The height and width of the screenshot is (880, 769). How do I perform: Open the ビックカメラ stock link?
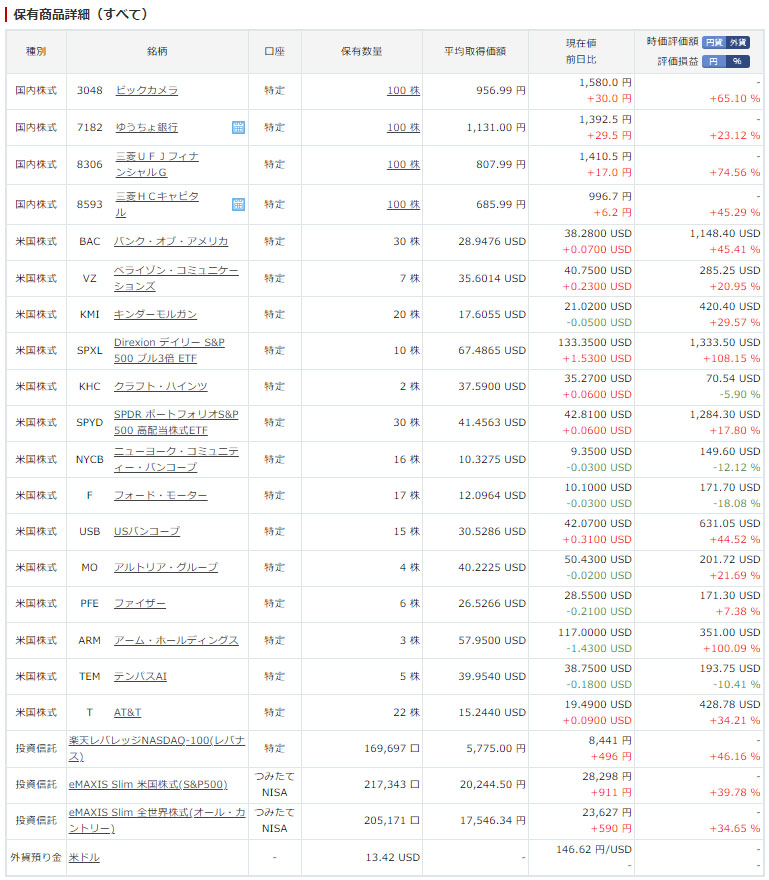[x=147, y=90]
